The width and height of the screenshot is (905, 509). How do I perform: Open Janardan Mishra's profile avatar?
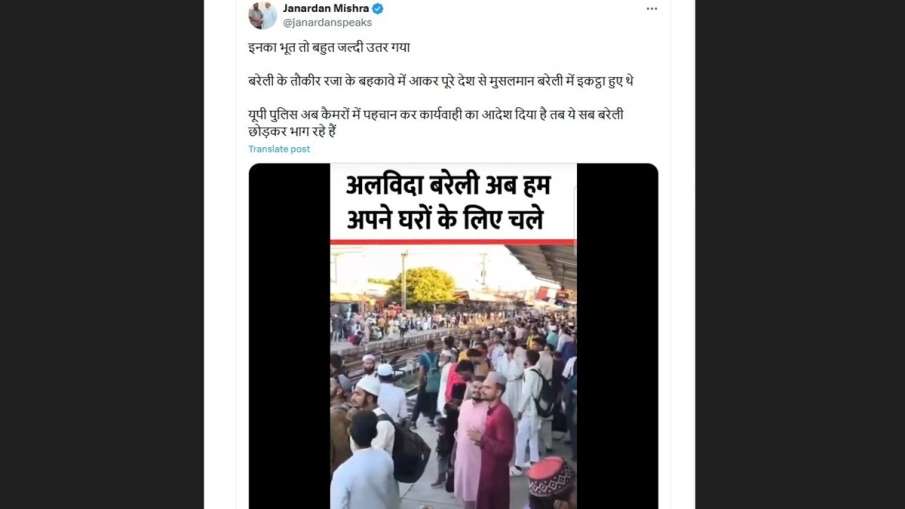(263, 15)
